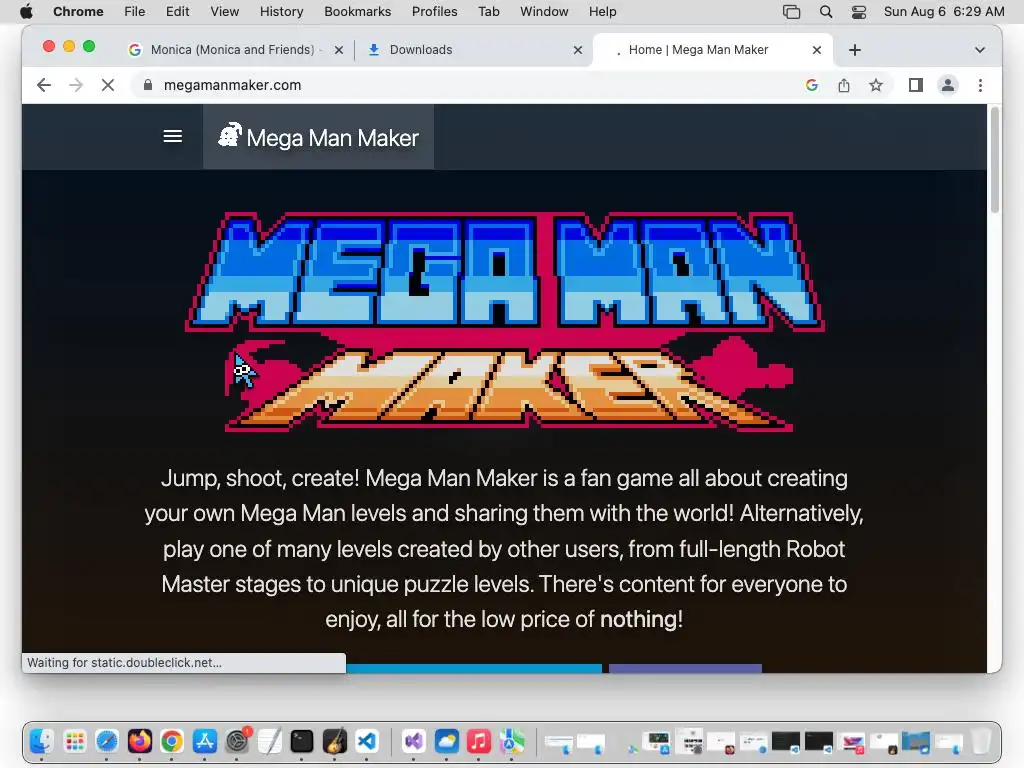The width and height of the screenshot is (1024, 768).
Task: Open the View menu
Action: (225, 11)
